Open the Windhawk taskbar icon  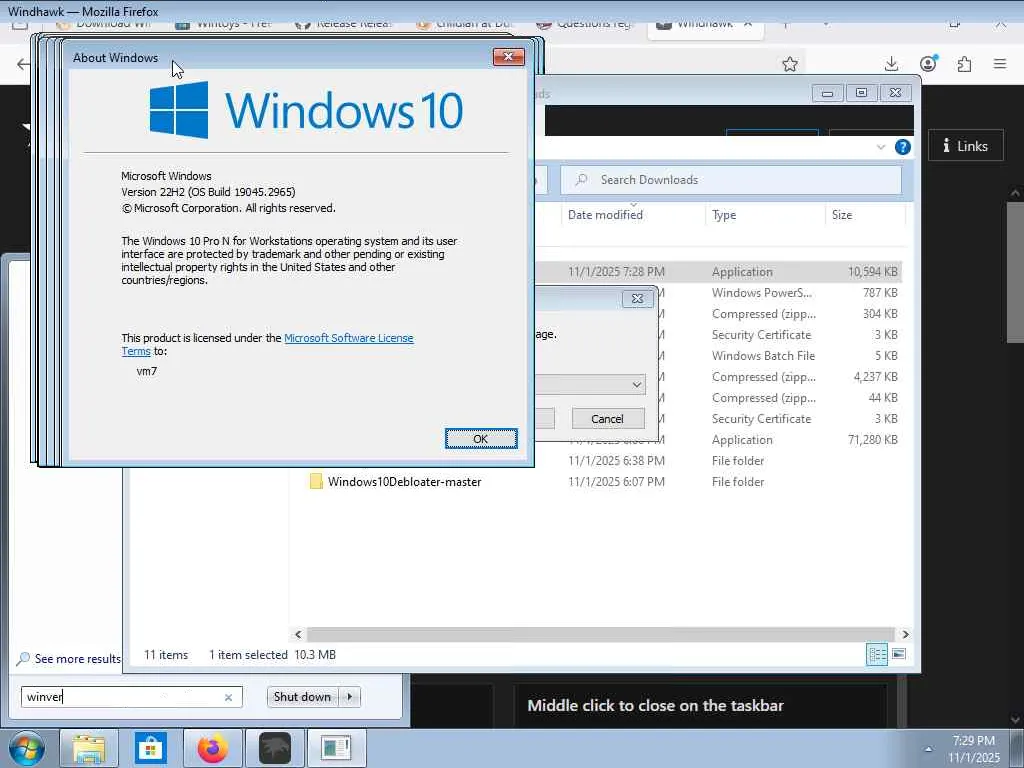[x=275, y=748]
